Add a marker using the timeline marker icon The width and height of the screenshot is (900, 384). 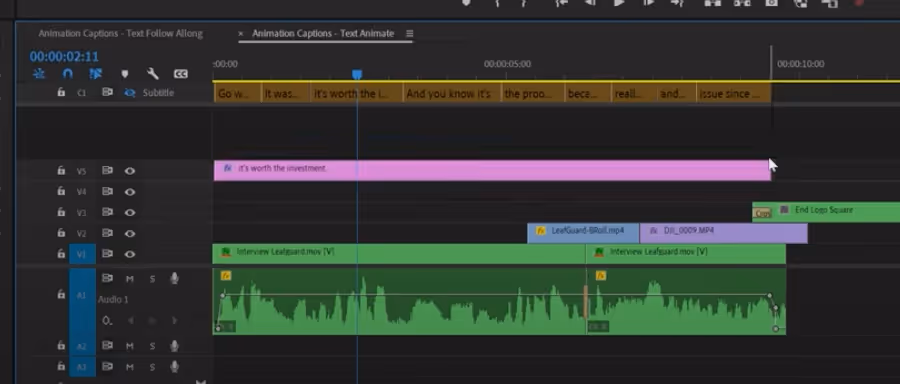[x=125, y=74]
